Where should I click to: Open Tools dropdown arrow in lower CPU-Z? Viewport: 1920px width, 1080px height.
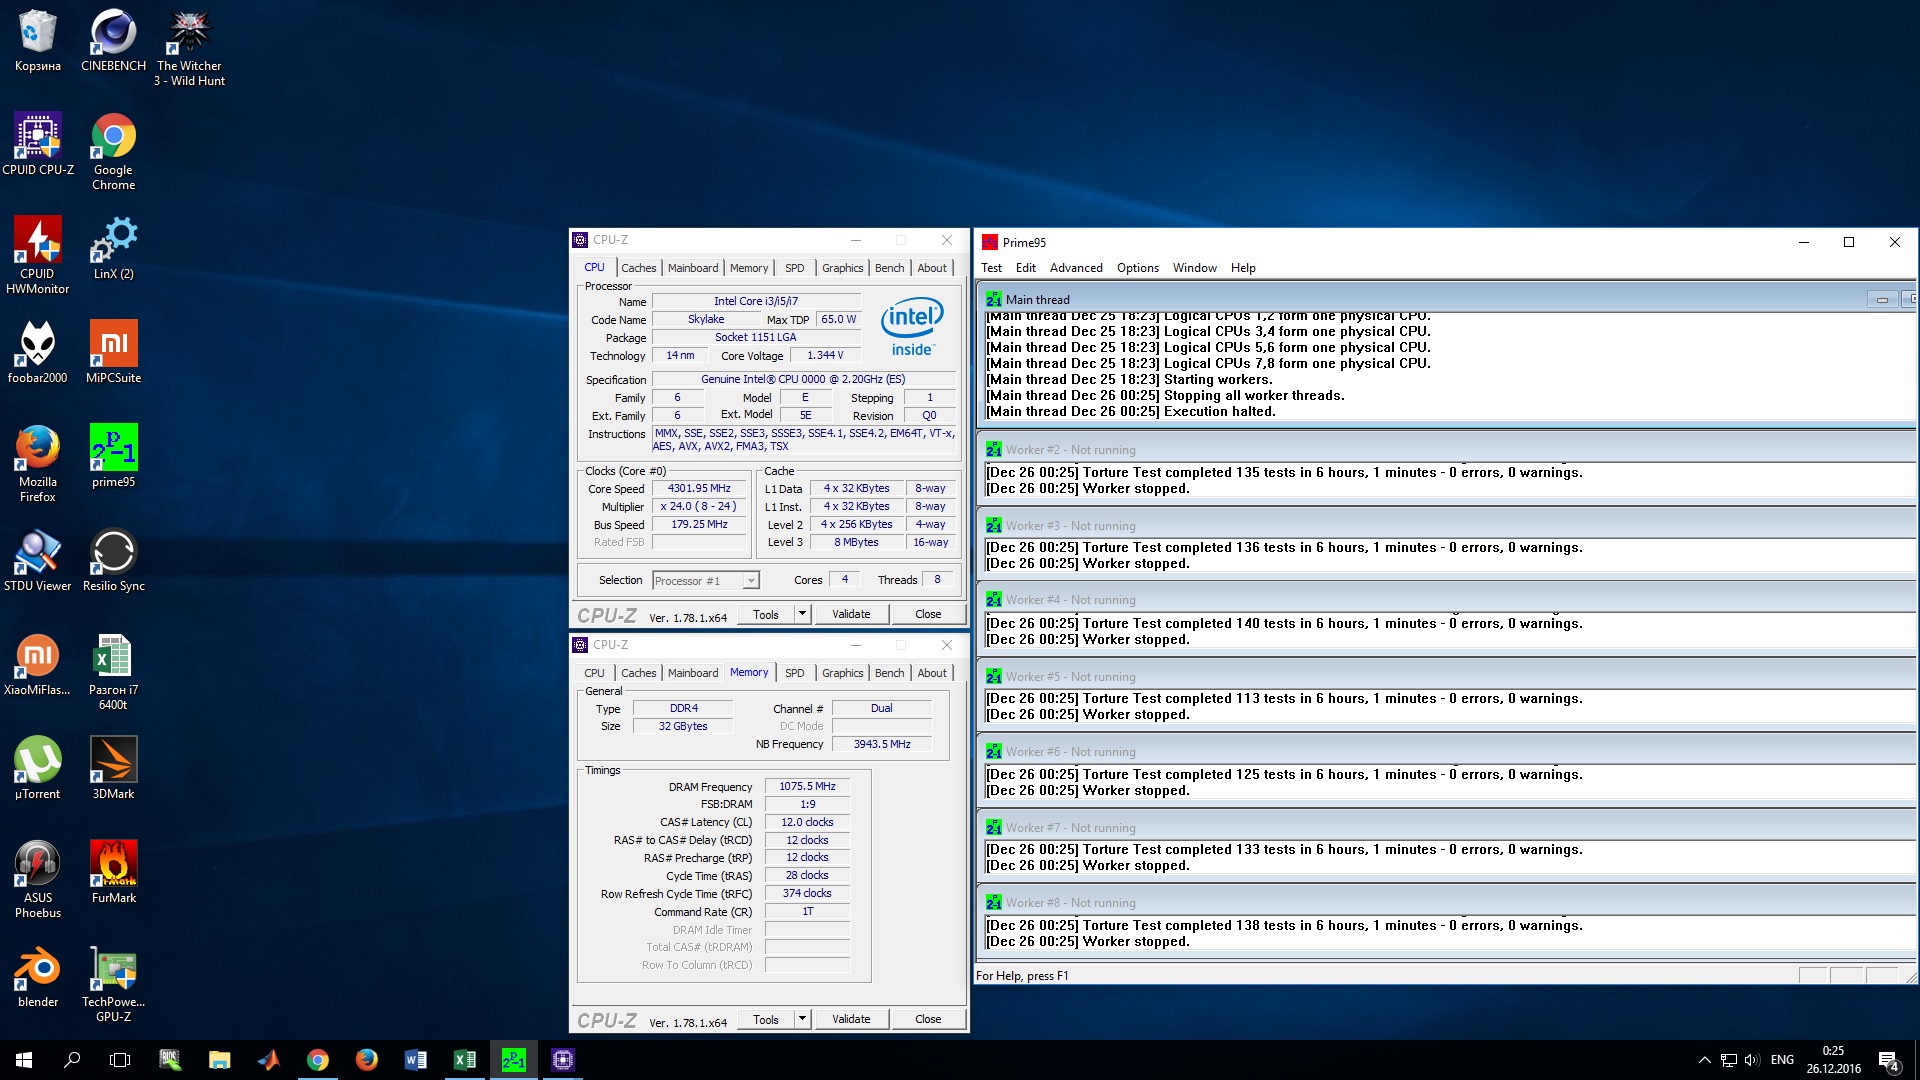tap(802, 1019)
